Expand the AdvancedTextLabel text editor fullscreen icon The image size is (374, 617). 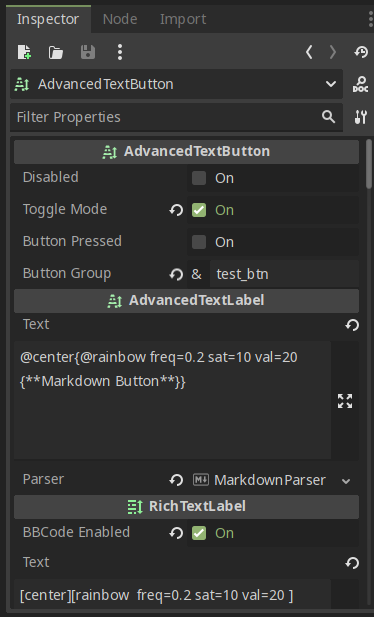point(345,401)
